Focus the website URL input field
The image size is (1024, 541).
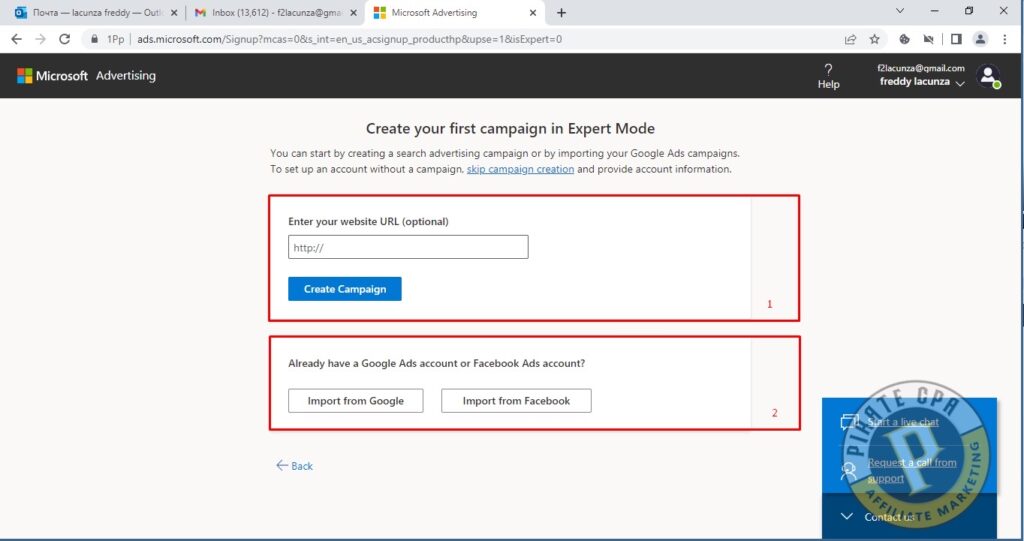click(408, 247)
